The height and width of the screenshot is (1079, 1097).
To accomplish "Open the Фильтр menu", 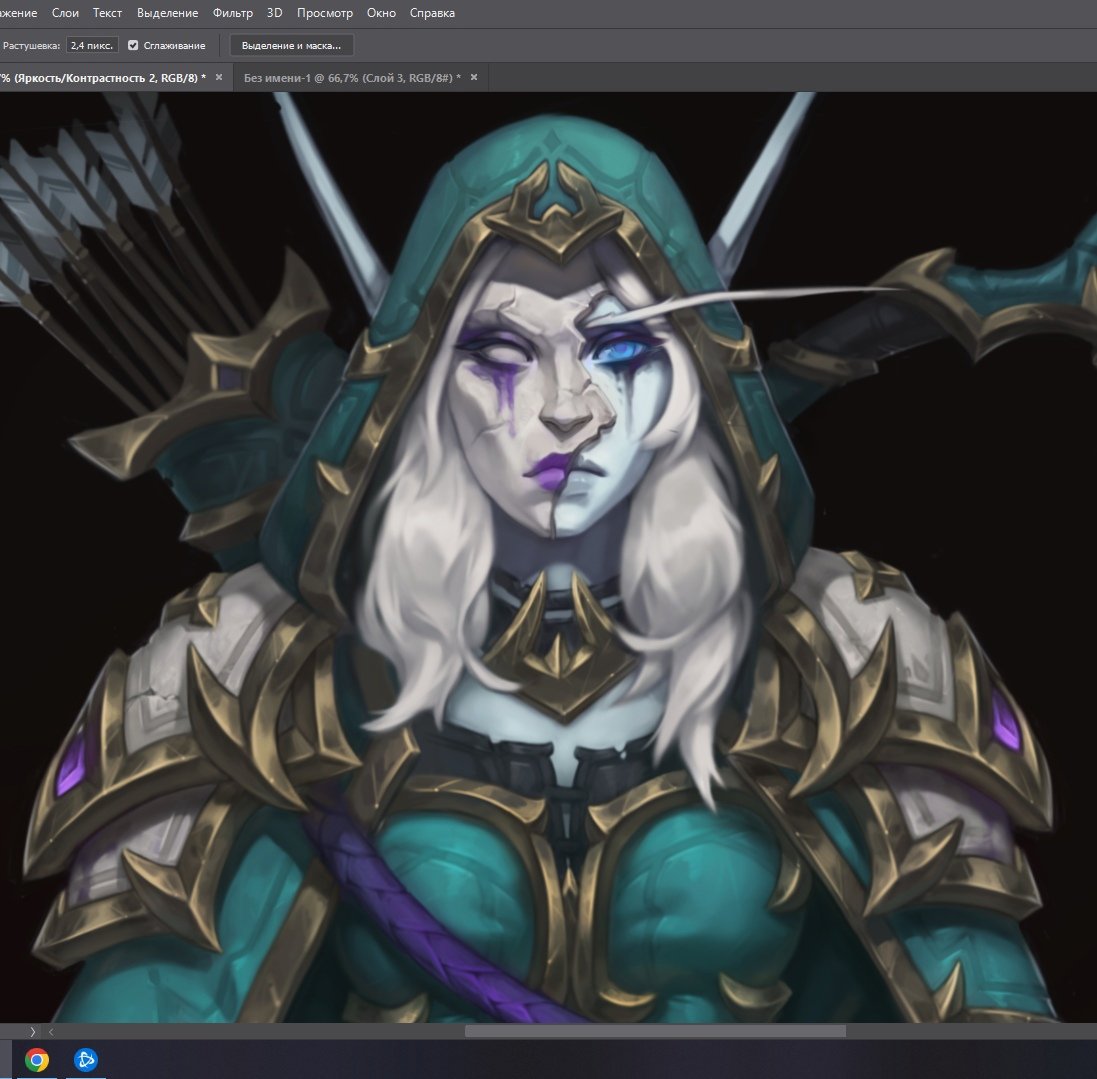I will click(232, 13).
